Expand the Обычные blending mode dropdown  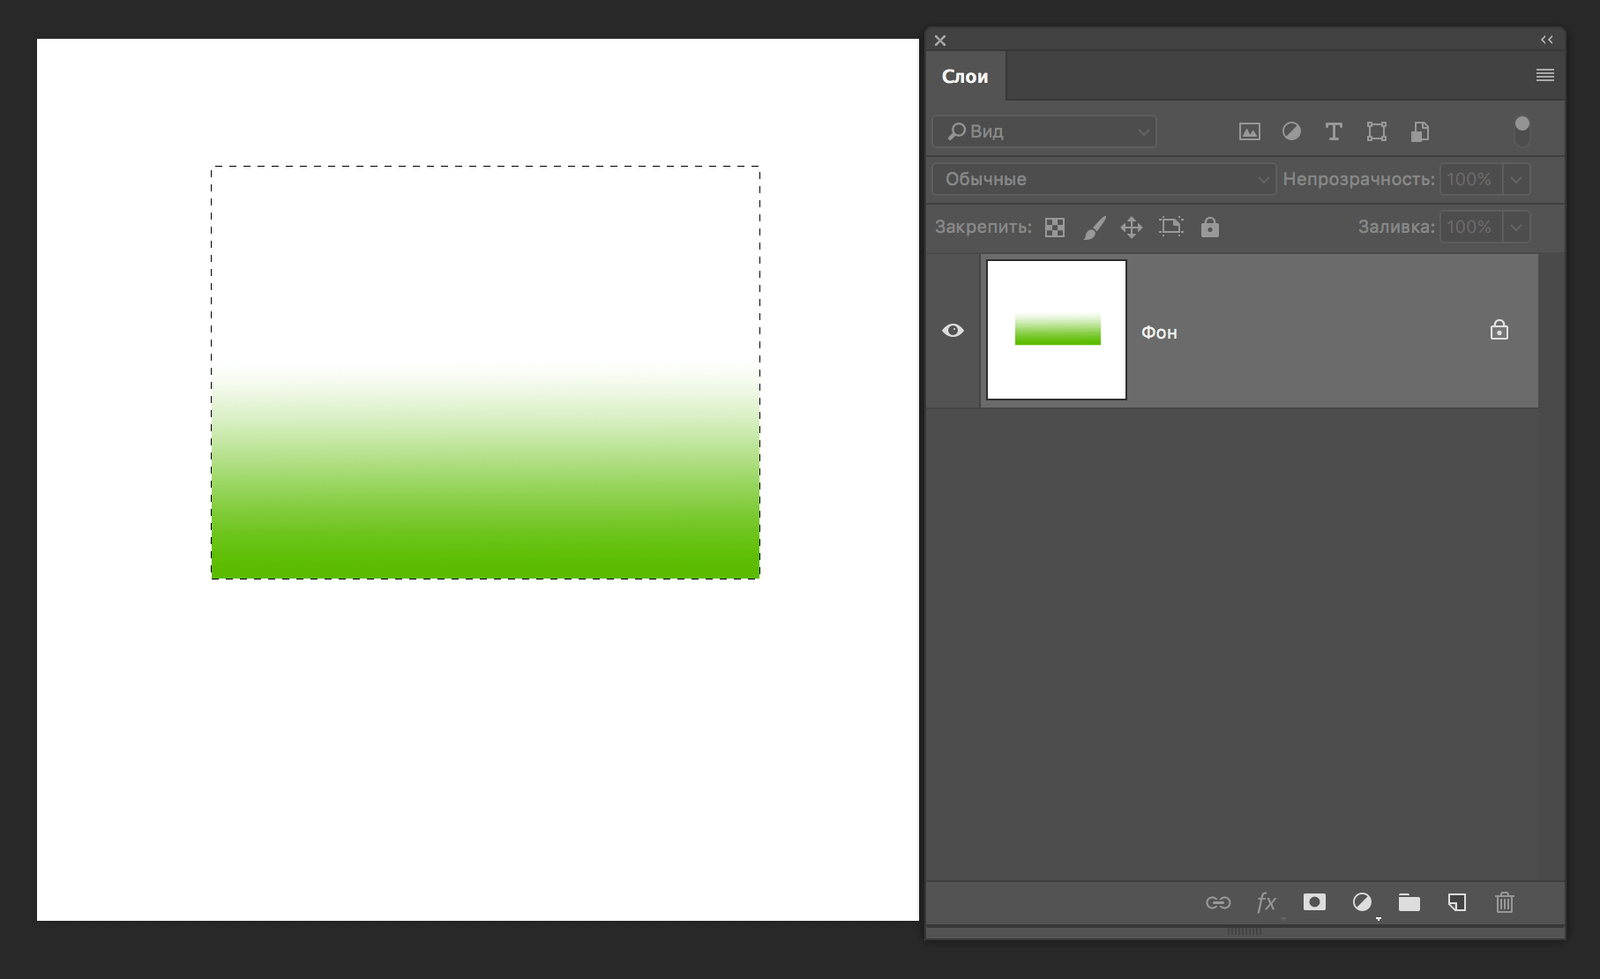[x=1103, y=179]
